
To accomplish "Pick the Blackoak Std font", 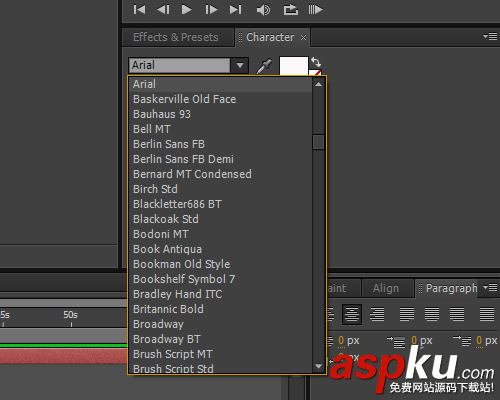I will click(x=220, y=219).
